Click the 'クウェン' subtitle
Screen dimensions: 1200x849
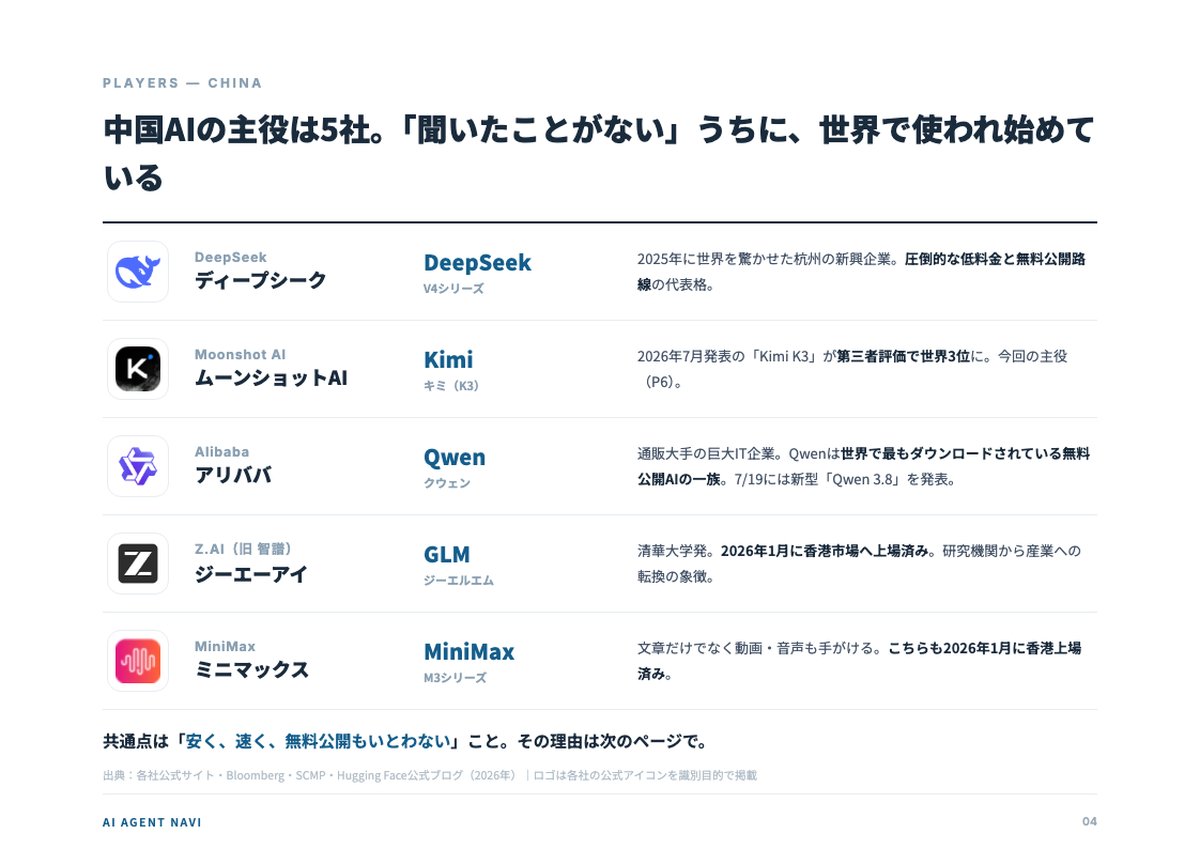(447, 484)
